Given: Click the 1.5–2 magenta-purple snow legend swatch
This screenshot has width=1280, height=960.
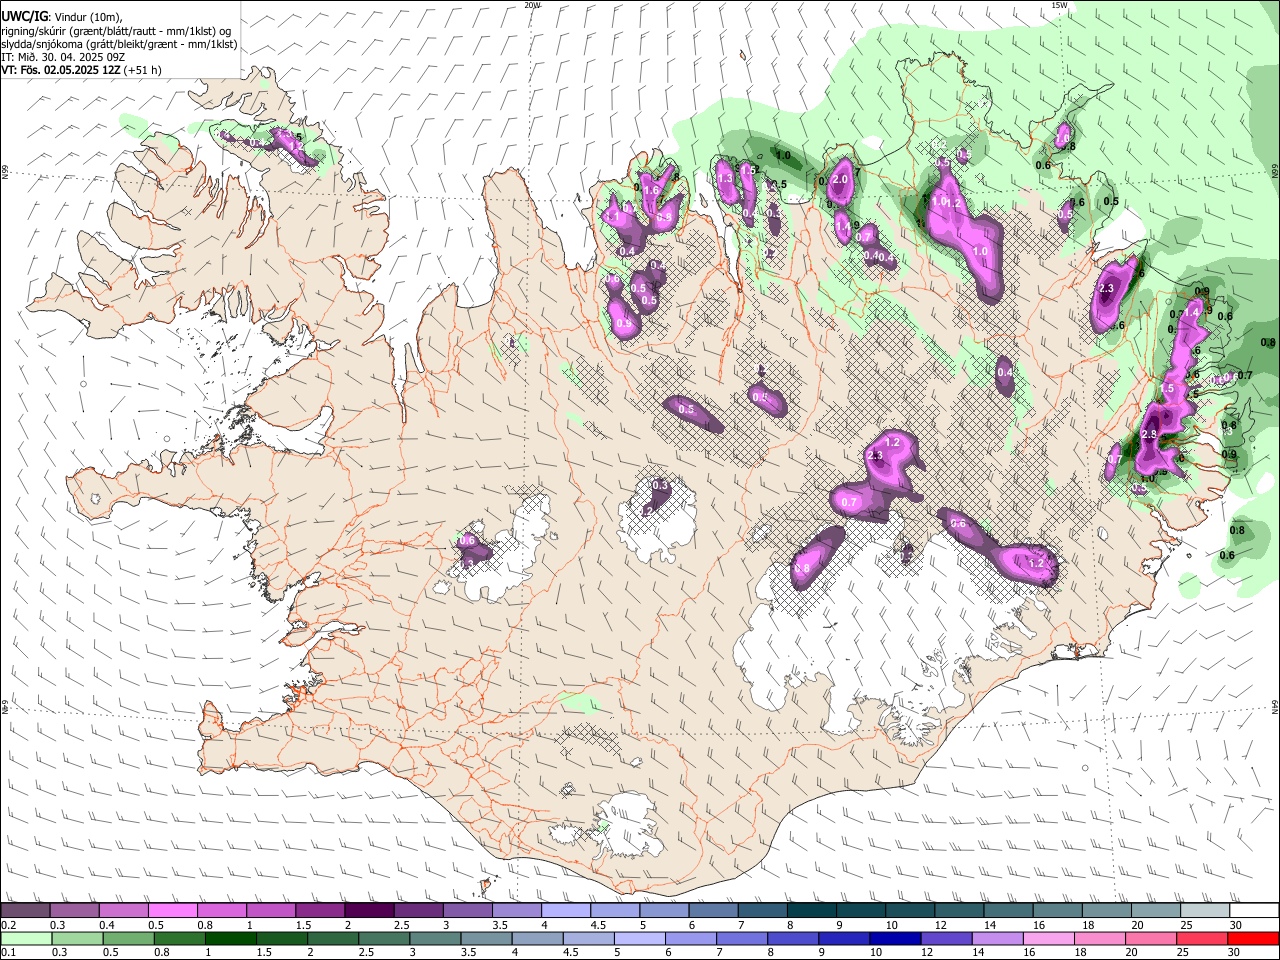Looking at the screenshot, I should coord(320,911).
